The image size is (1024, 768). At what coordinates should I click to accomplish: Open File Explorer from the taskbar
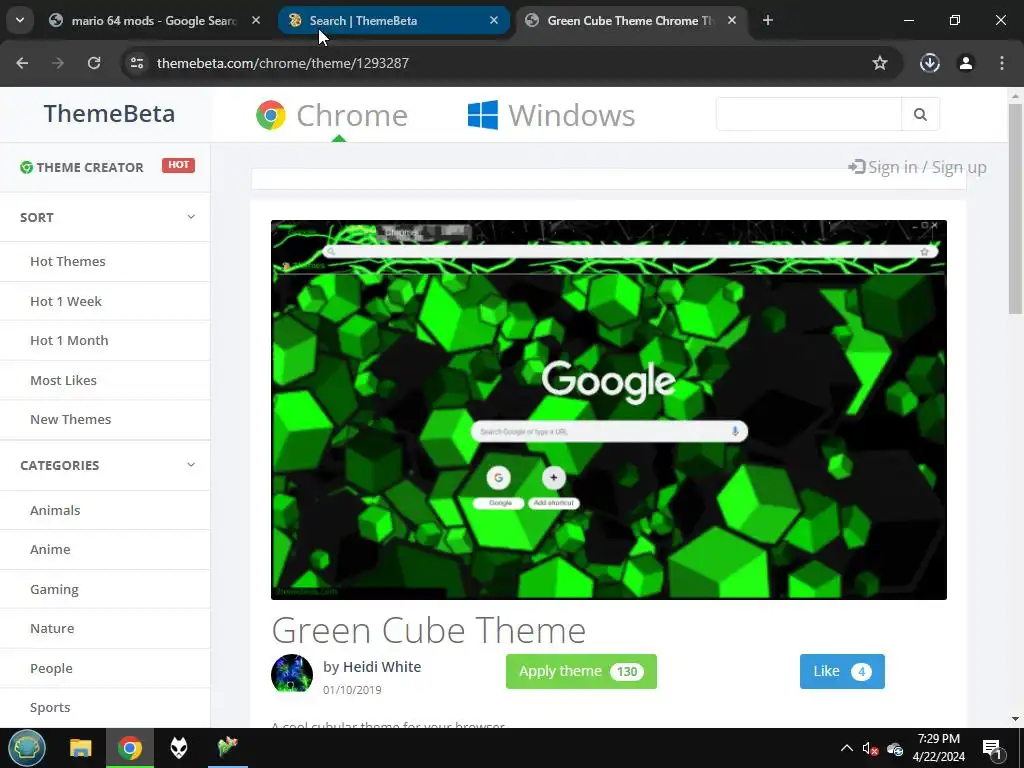(81, 748)
